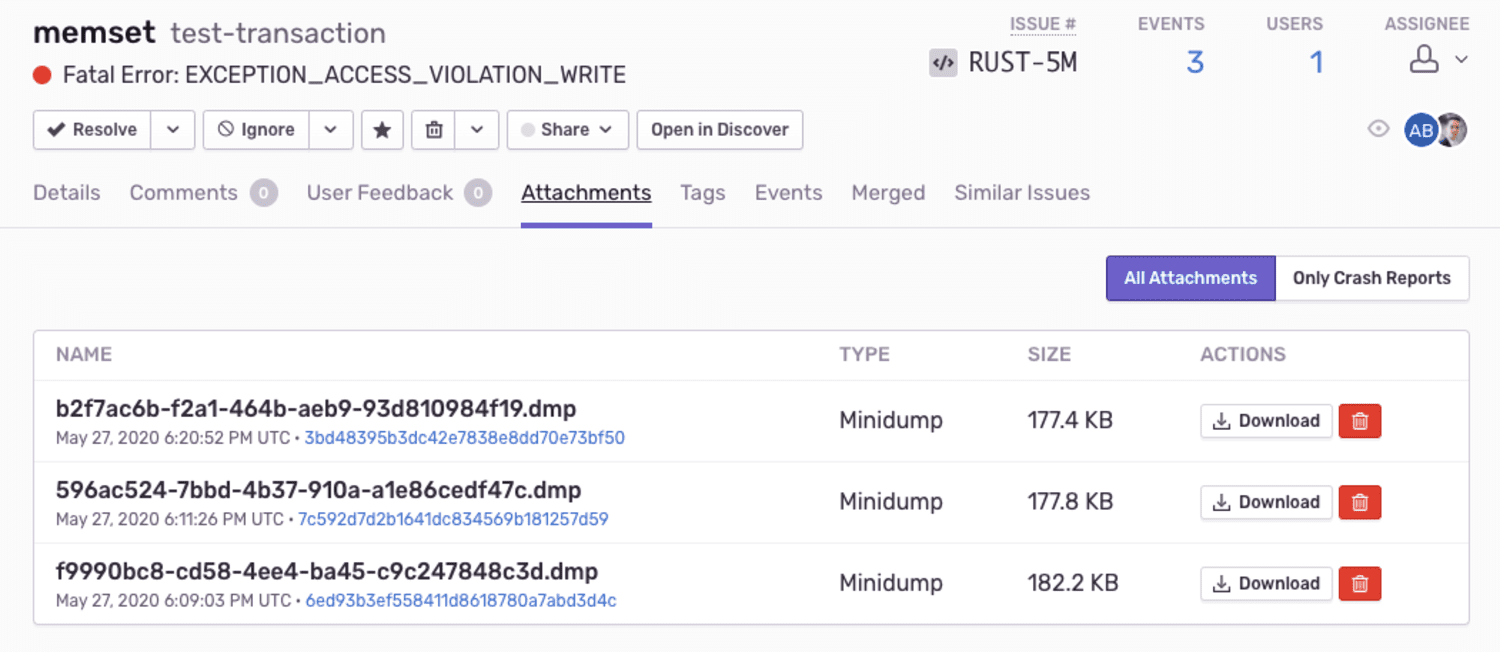Image resolution: width=1500 pixels, height=652 pixels.
Task: Click the RUST-5M short ID code icon
Action: pos(941,61)
